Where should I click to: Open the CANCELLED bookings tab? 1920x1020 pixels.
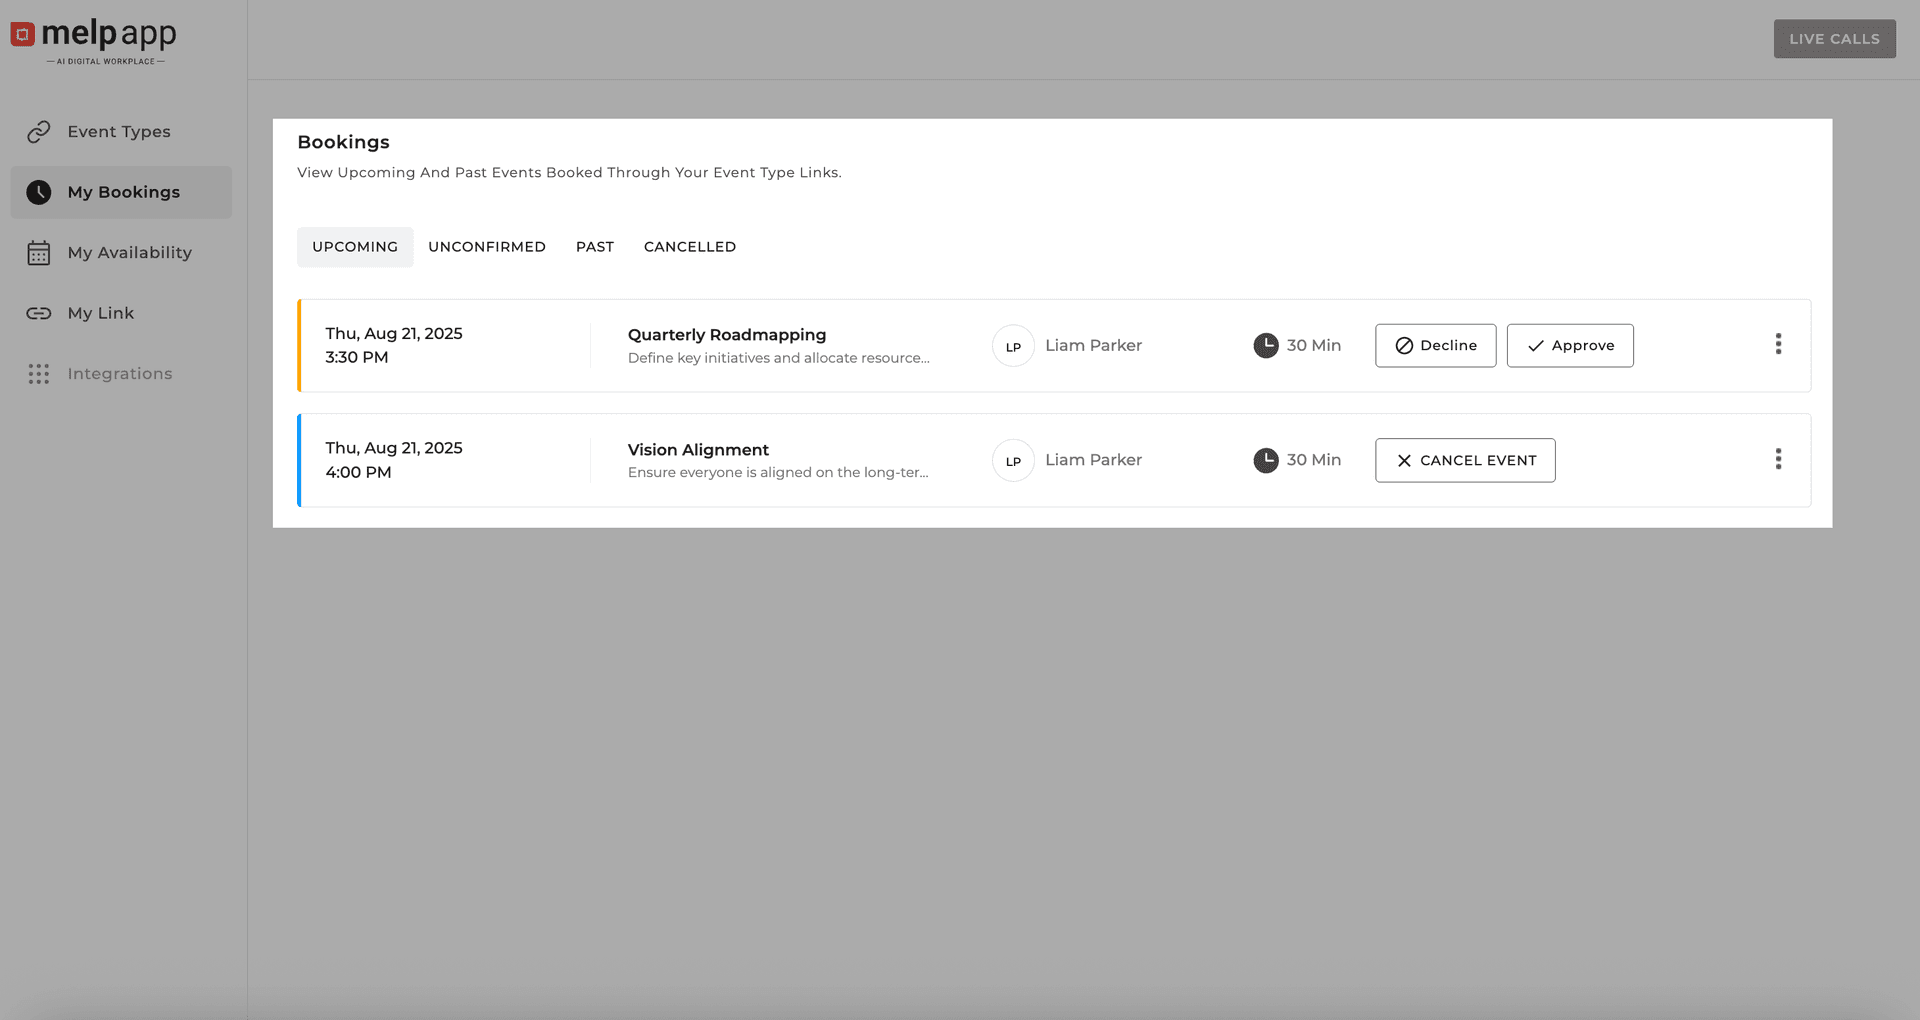click(689, 246)
